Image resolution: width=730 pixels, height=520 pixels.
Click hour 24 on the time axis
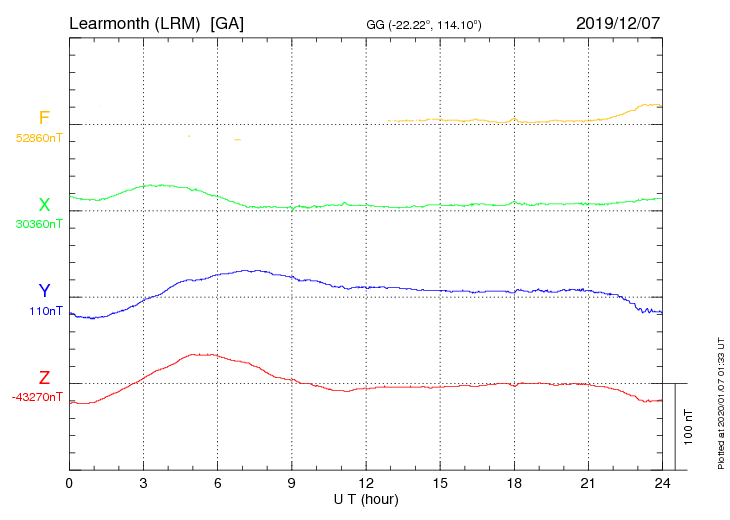pos(662,483)
